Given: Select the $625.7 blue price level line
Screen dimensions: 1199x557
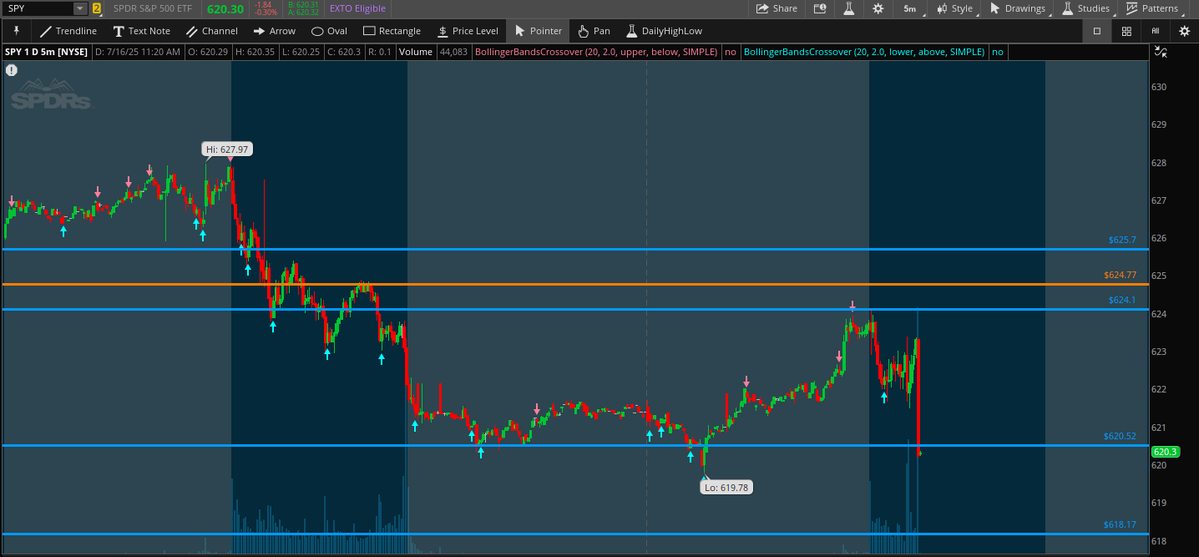Looking at the screenshot, I should click(x=575, y=249).
